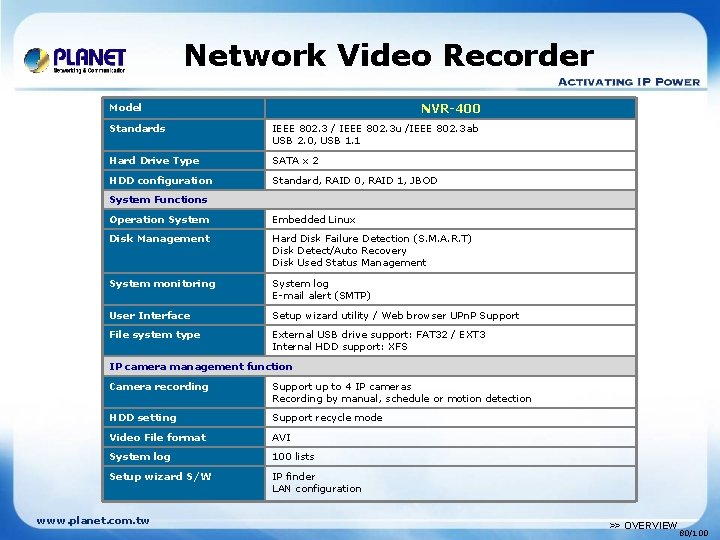Go to the OVERVIEW link
Screen dimensions: 720x540
[643, 525]
